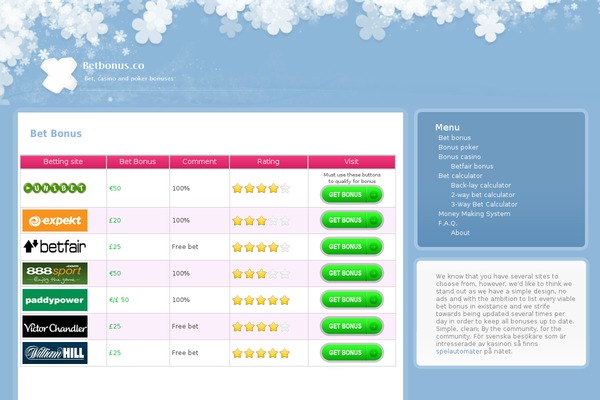Screen dimensions: 600x400
Task: Get the bonus for William Hill
Action: 352,352
